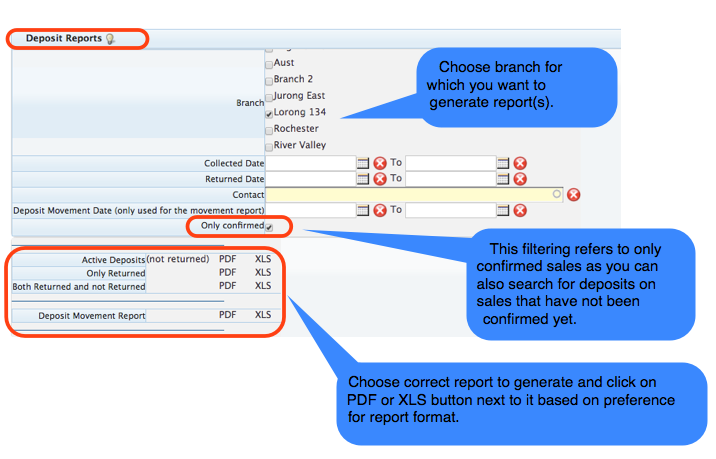Click the Collected Date start input field
Screen dimensions: 716x459
311,163
